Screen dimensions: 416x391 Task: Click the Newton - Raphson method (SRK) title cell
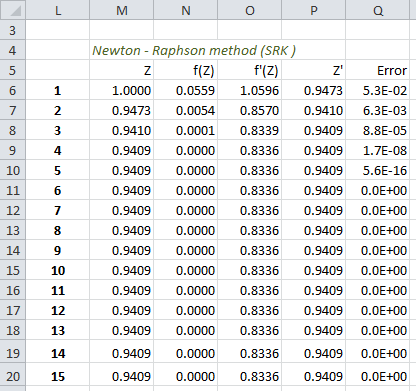194,50
